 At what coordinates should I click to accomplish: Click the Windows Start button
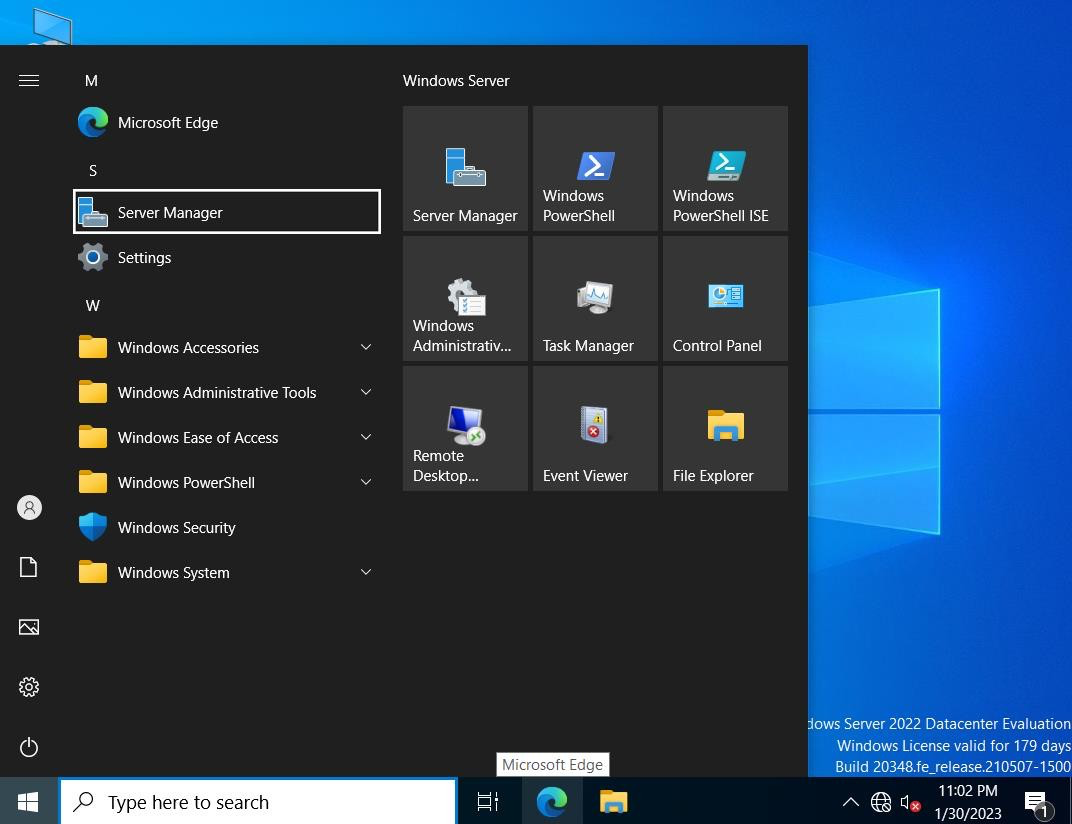click(x=28, y=801)
